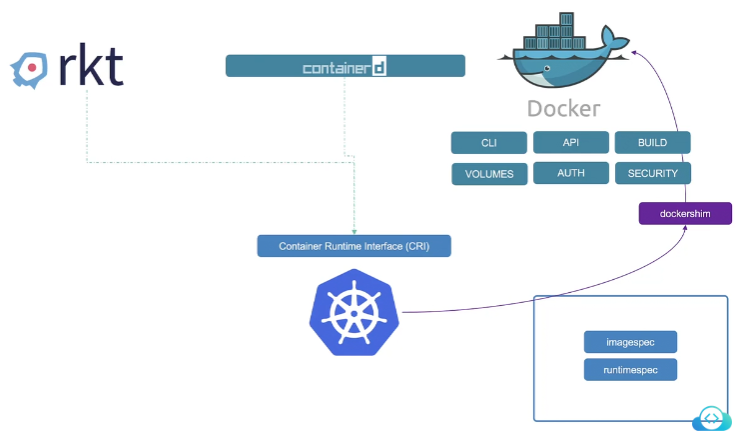
Task: Click the API box
Action: (570, 142)
